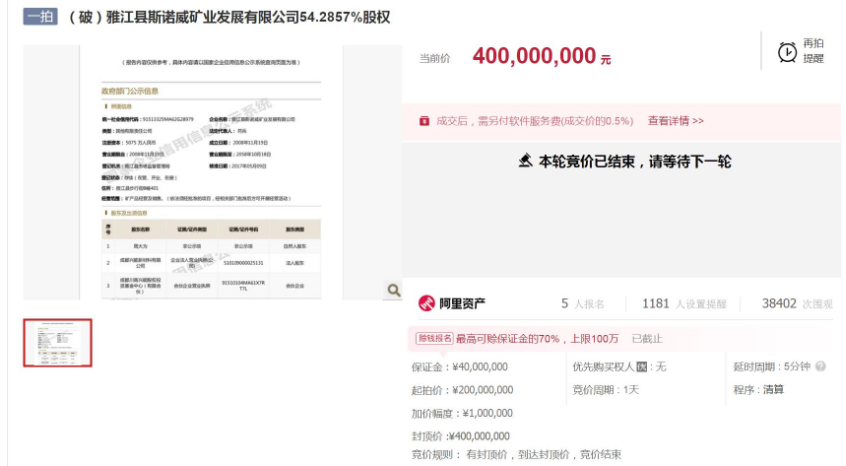Click 最高可赔保证金的70%，上限100万 text

click(x=537, y=339)
